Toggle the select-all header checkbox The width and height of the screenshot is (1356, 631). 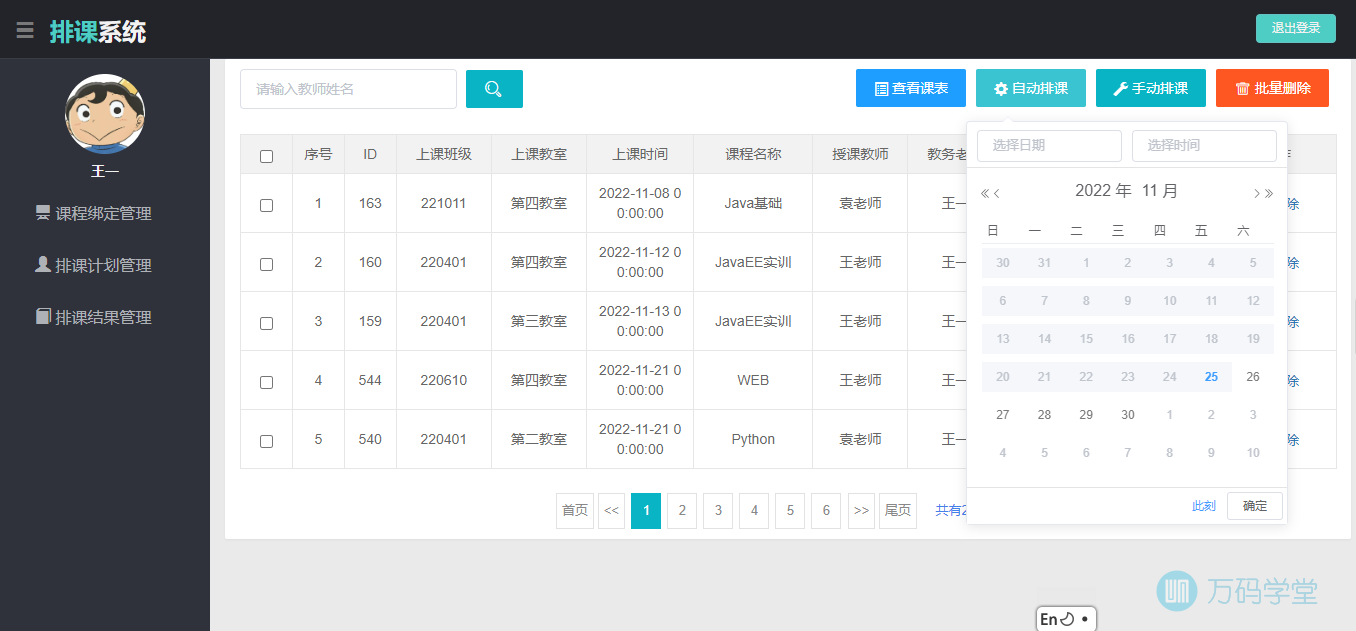[x=266, y=156]
